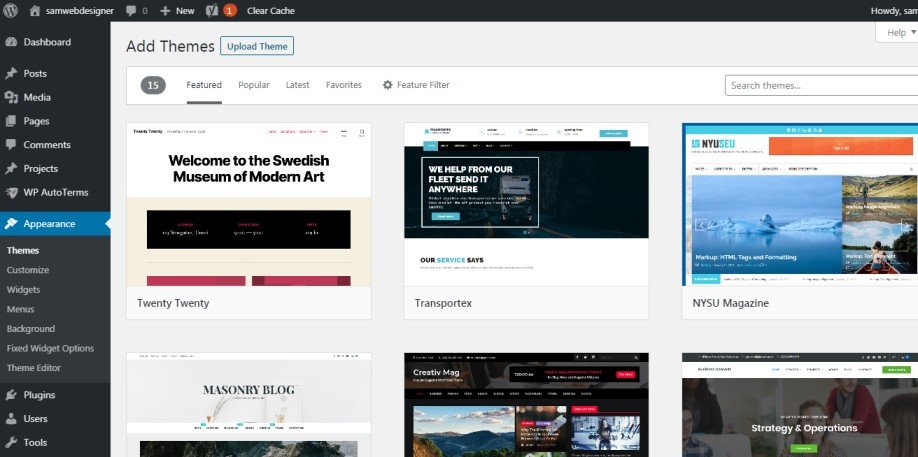The height and width of the screenshot is (457, 918).
Task: Select the Transportex theme thumbnail
Action: 526,204
